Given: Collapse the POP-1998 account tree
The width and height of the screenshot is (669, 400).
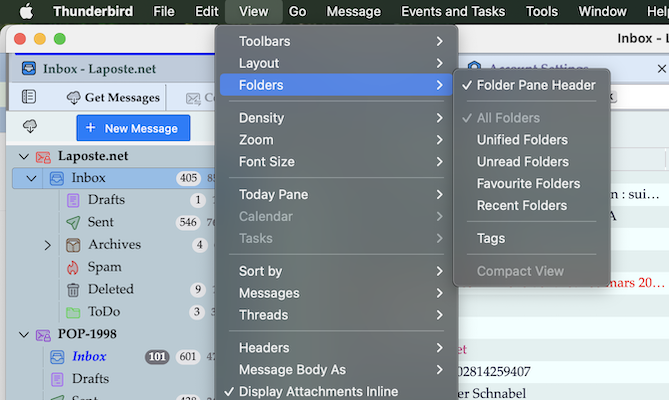Looking at the screenshot, I should pos(24,335).
